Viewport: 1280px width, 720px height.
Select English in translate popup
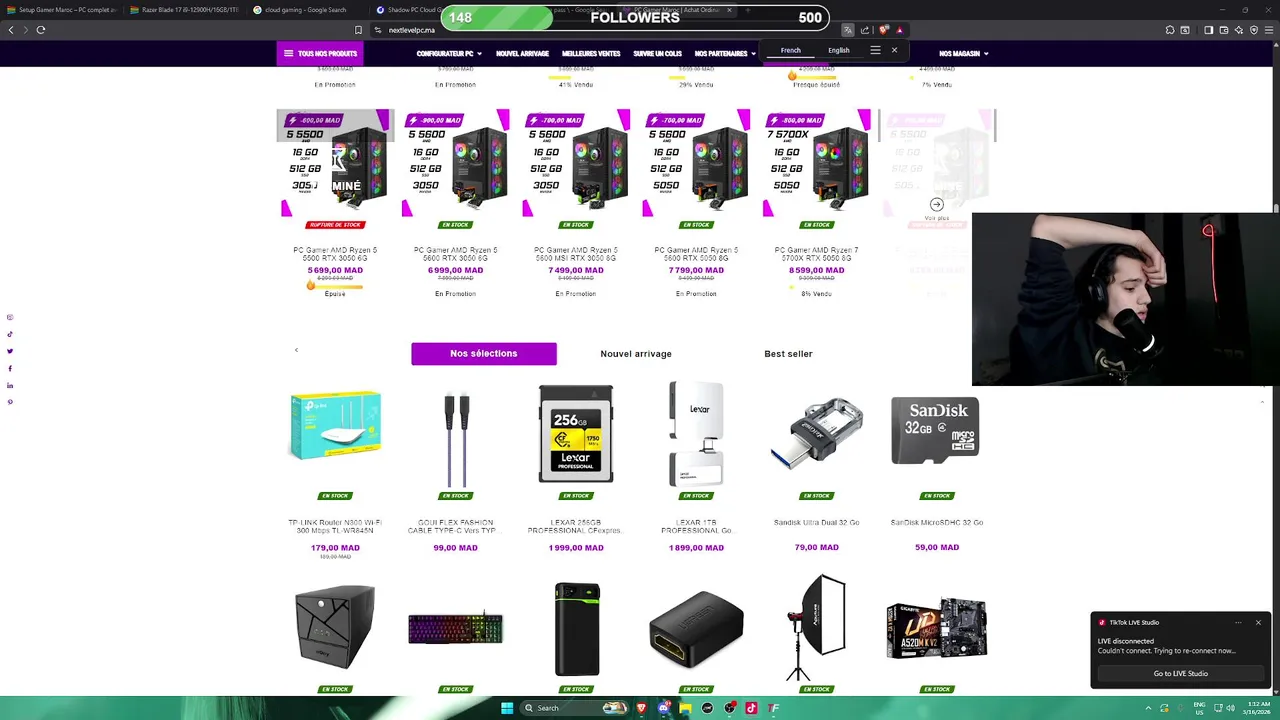pos(839,50)
